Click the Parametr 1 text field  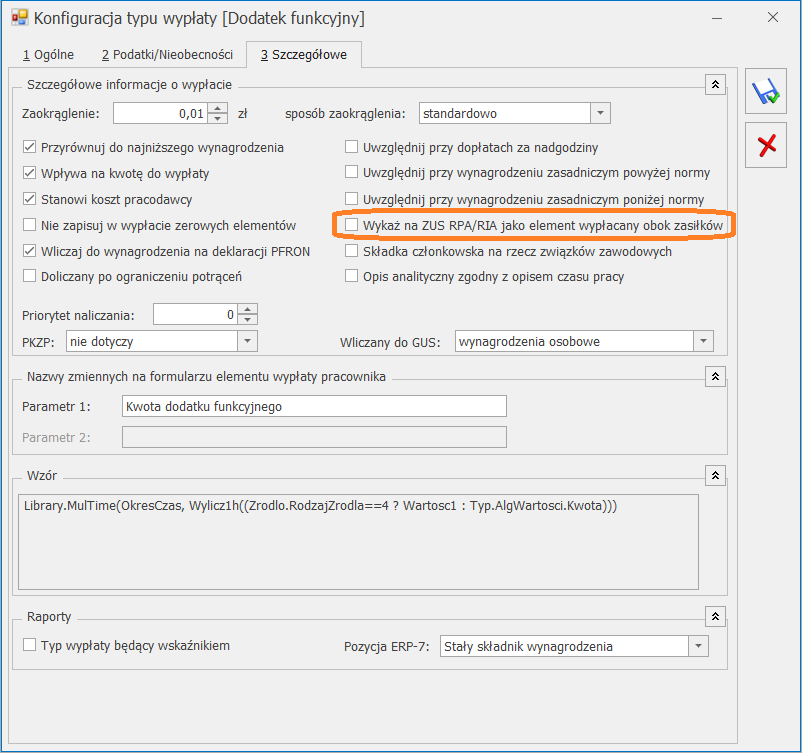point(314,406)
